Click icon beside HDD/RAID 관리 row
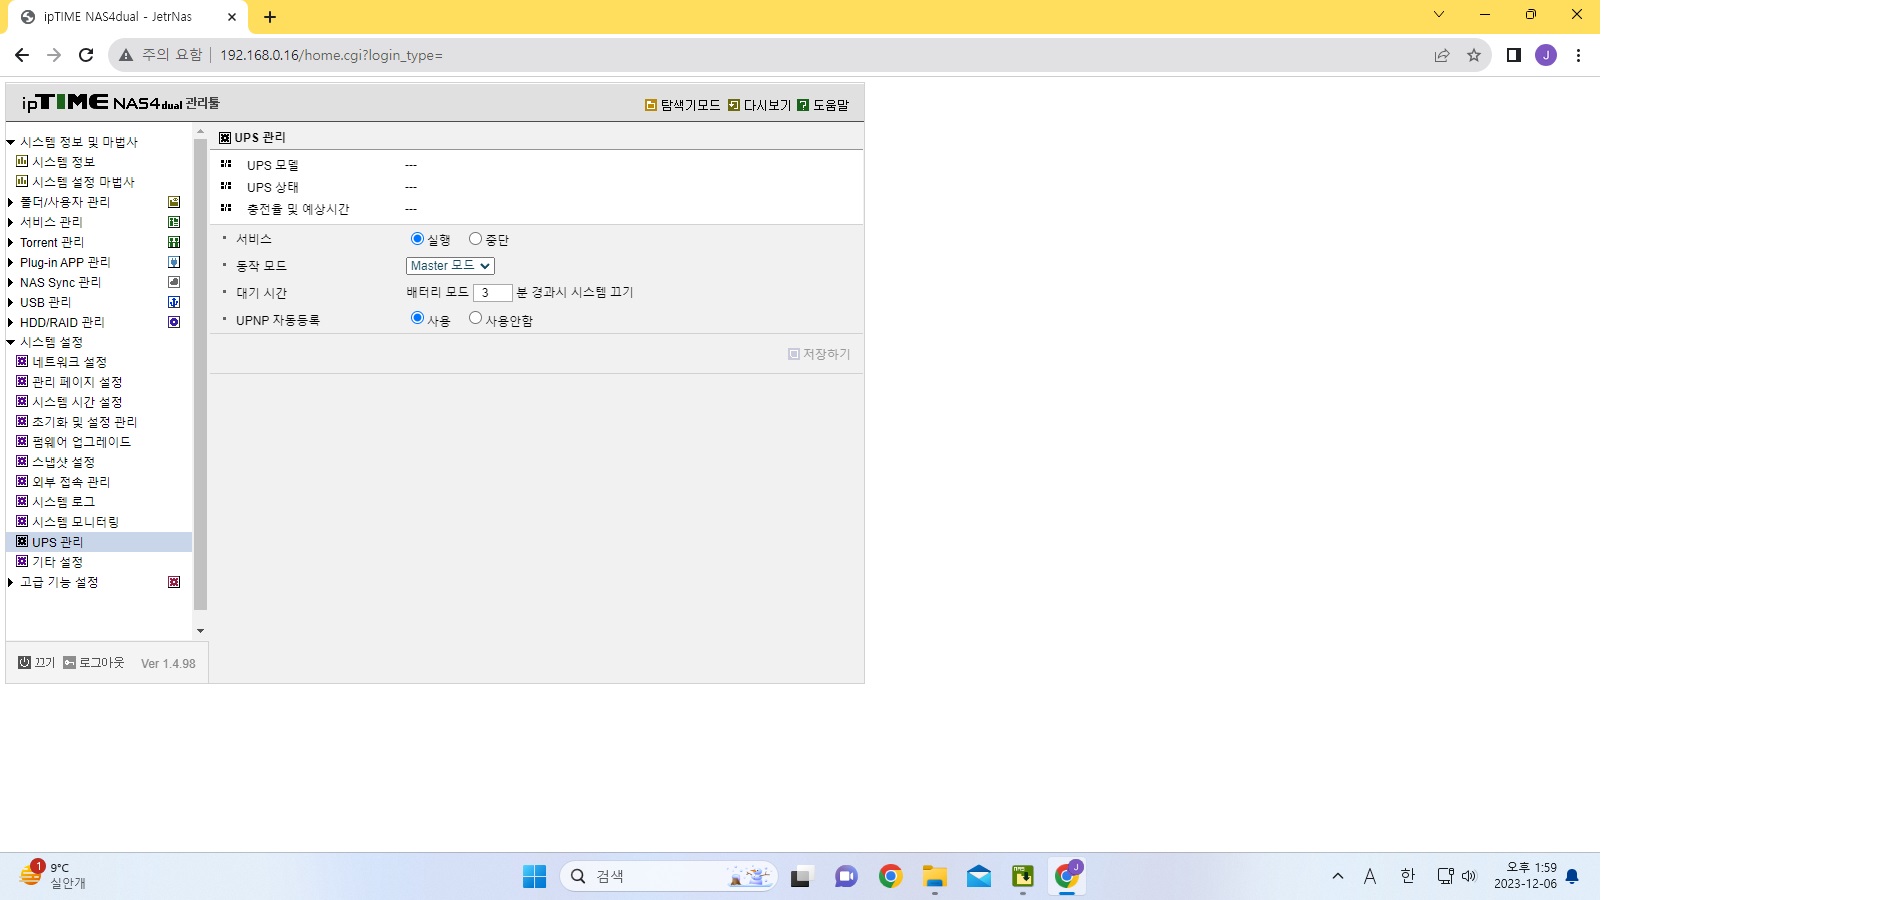Image resolution: width=1879 pixels, height=900 pixels. click(x=174, y=322)
